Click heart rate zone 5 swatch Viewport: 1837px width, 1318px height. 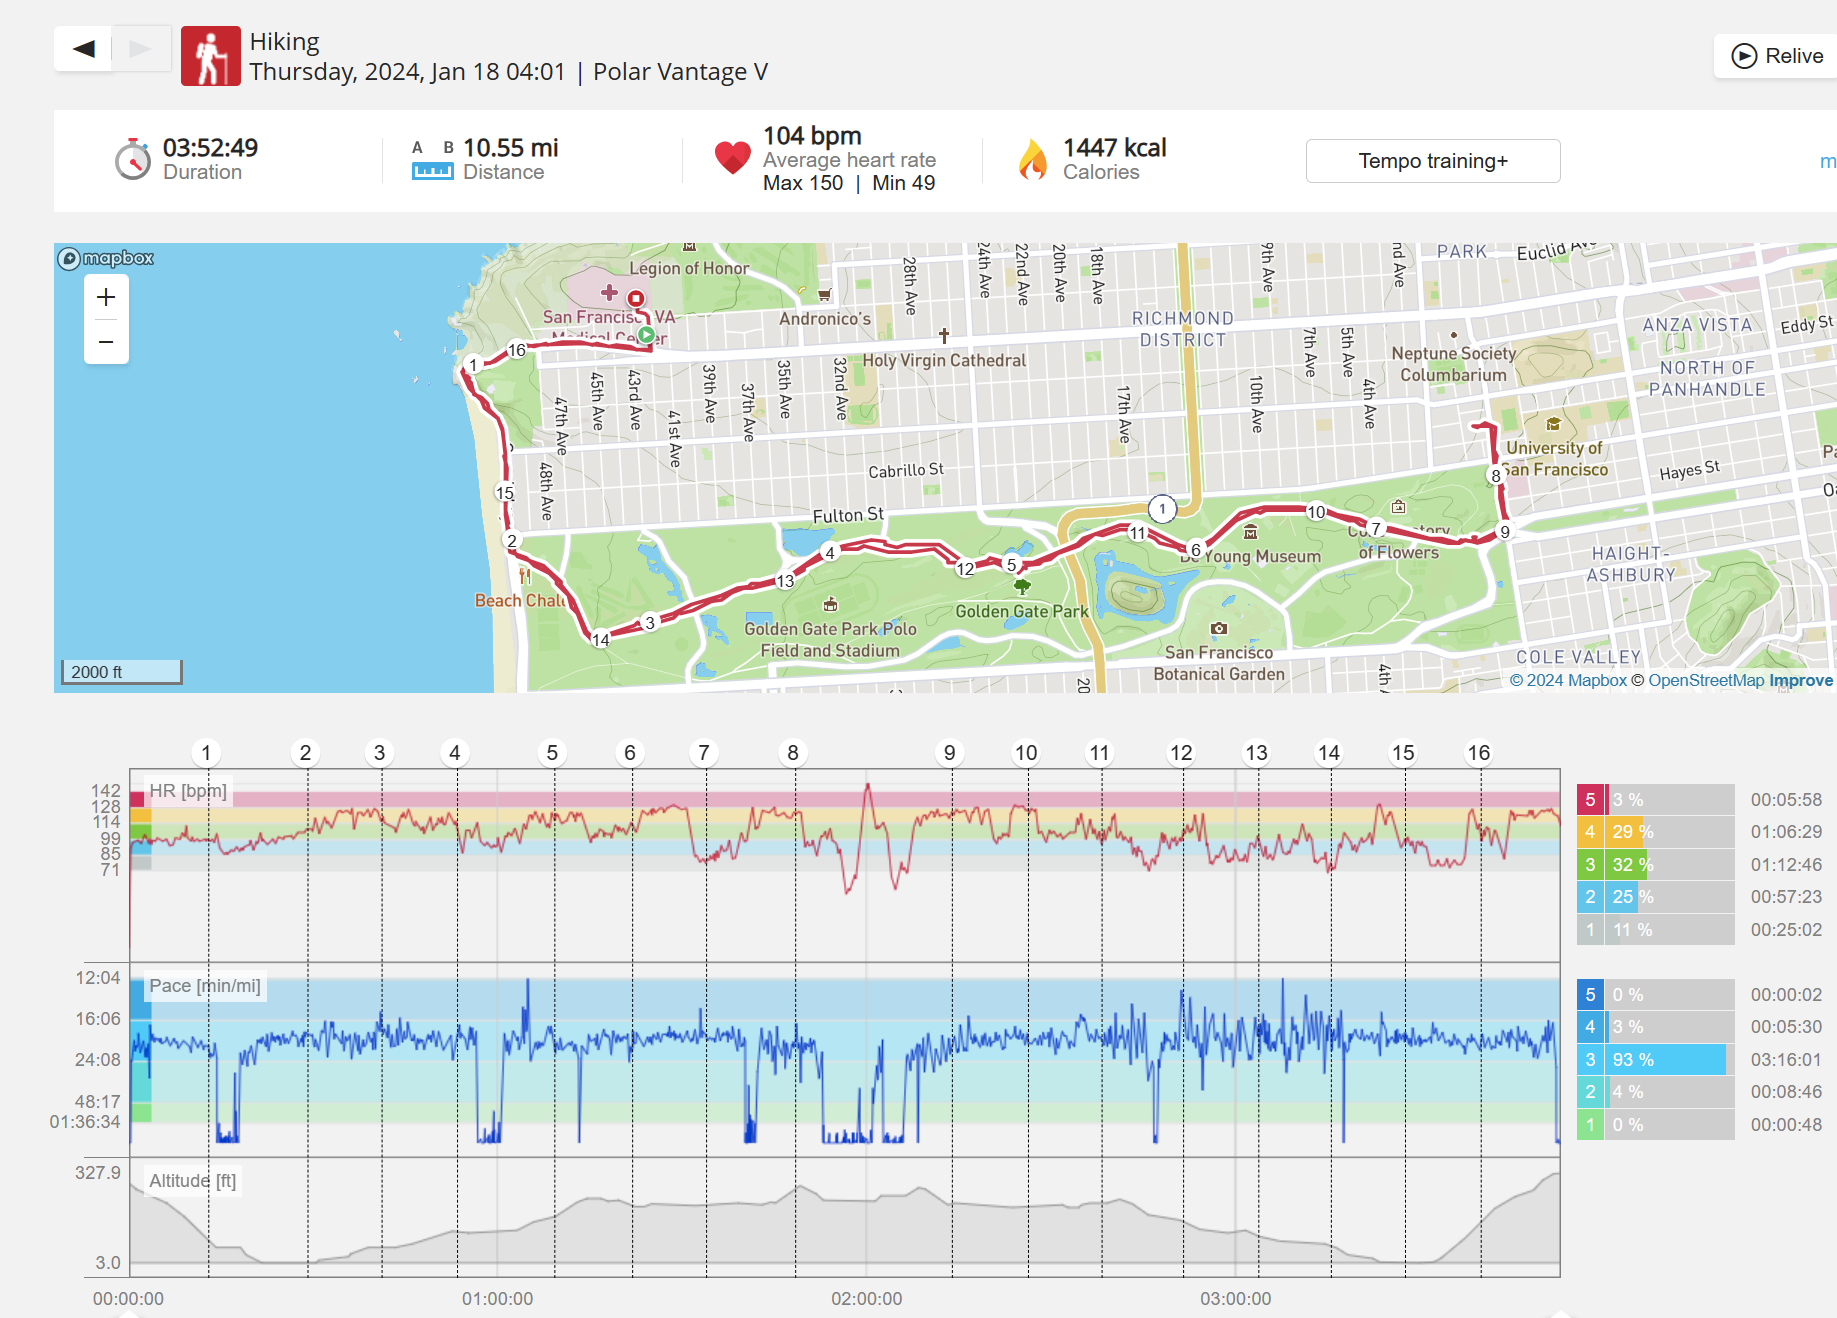(x=1590, y=800)
